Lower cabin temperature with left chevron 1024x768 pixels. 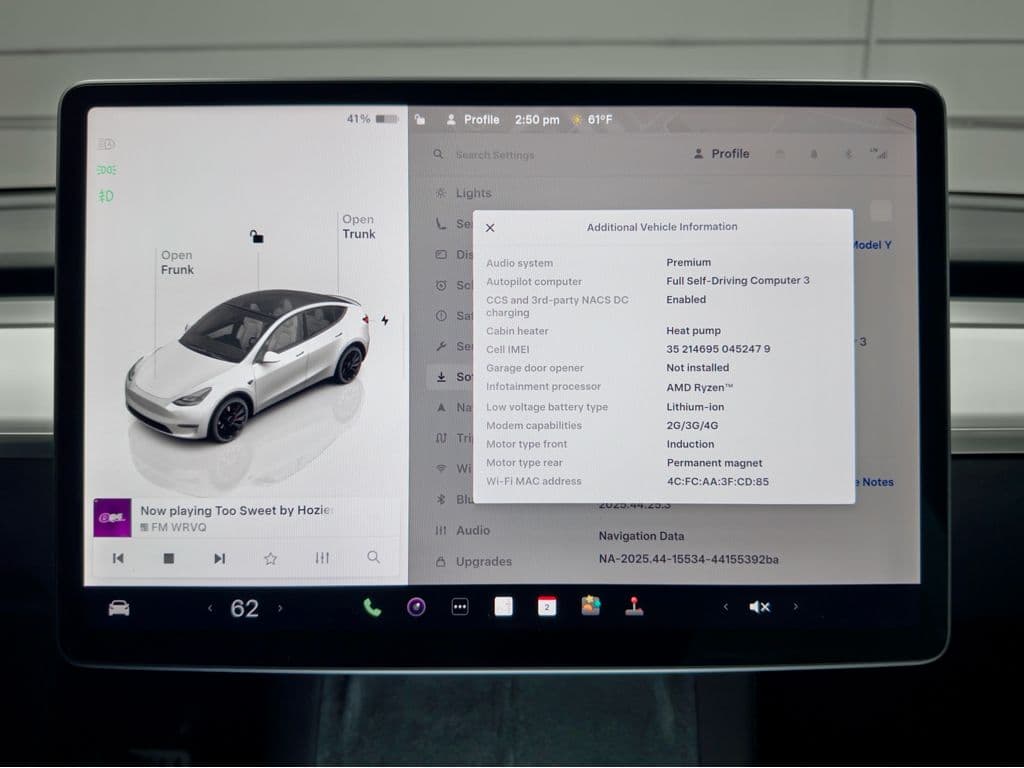point(210,608)
